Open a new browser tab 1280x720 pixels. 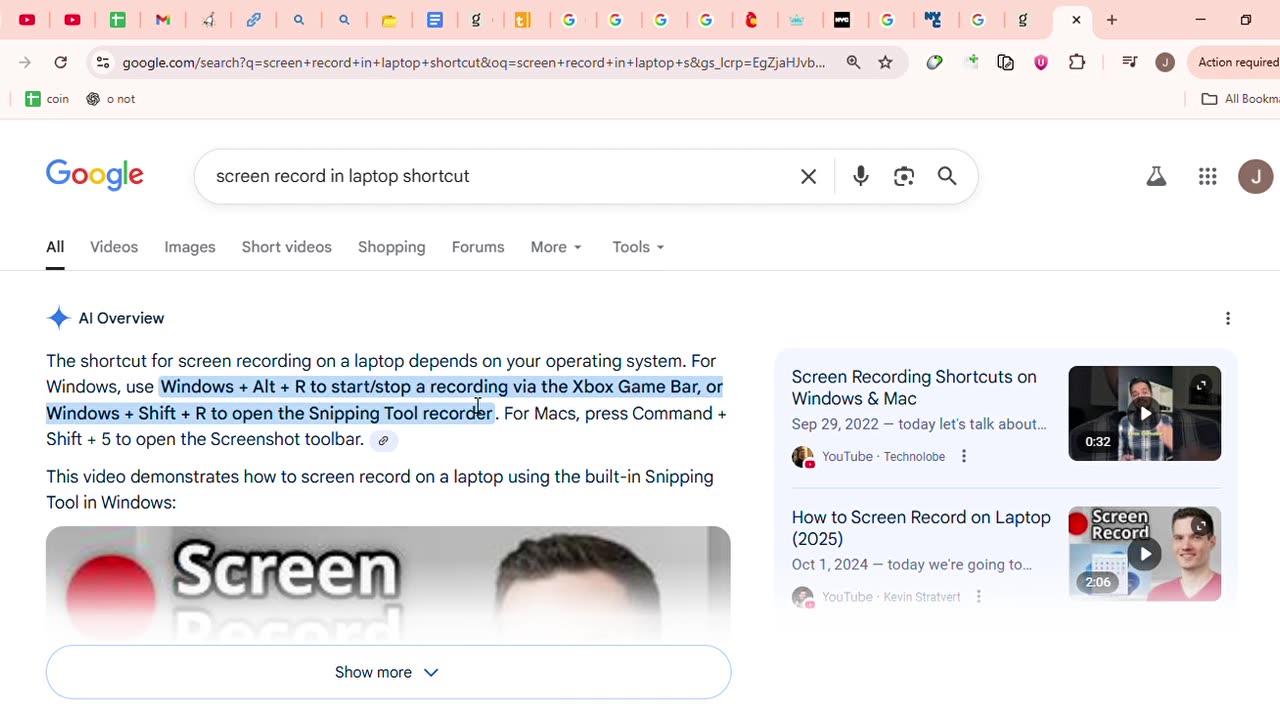(1111, 20)
